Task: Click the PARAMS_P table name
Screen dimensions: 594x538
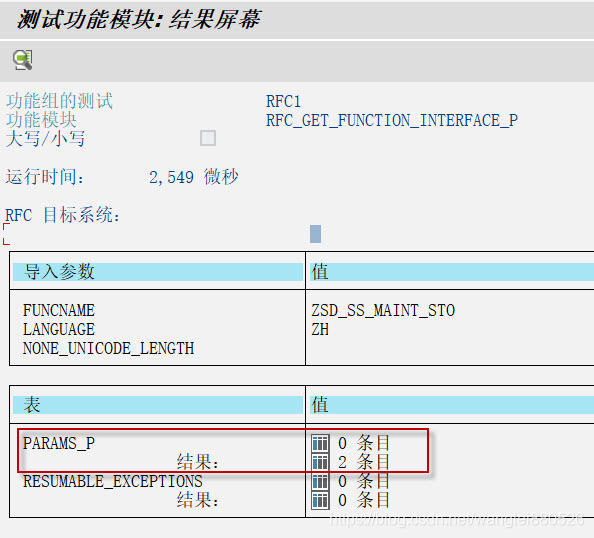Action: [x=59, y=443]
